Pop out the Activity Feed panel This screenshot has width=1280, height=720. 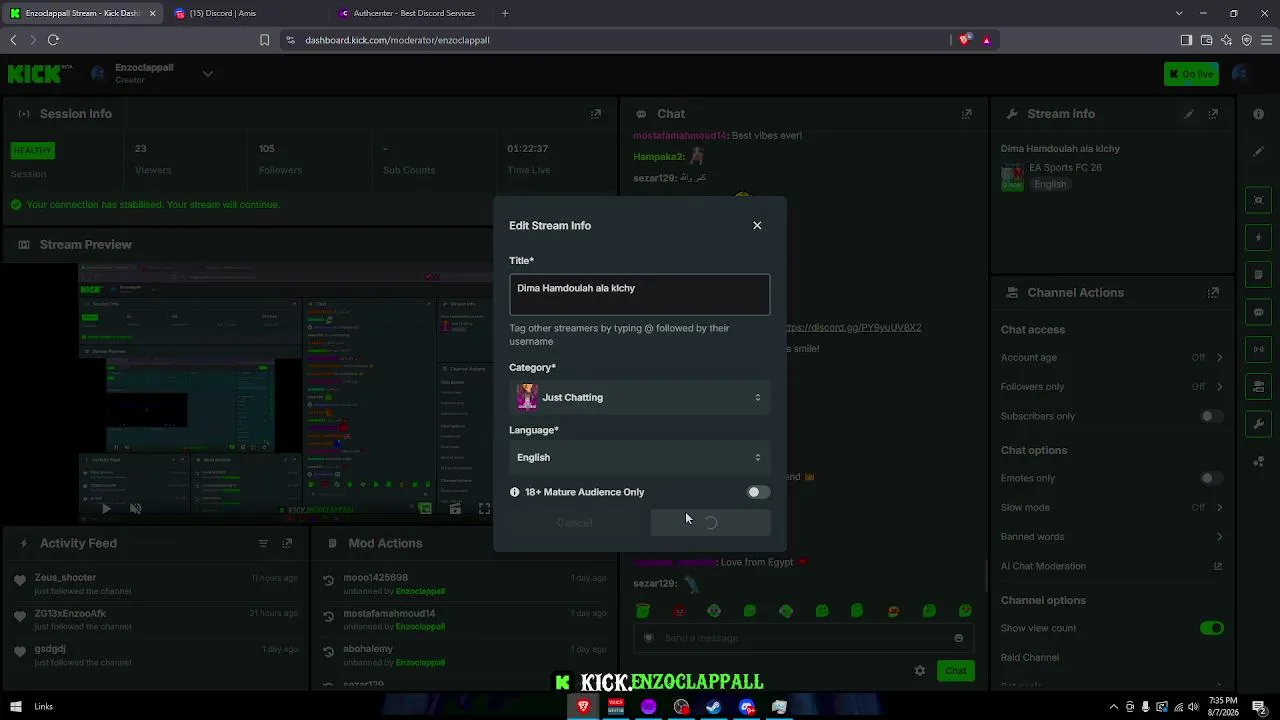point(287,543)
